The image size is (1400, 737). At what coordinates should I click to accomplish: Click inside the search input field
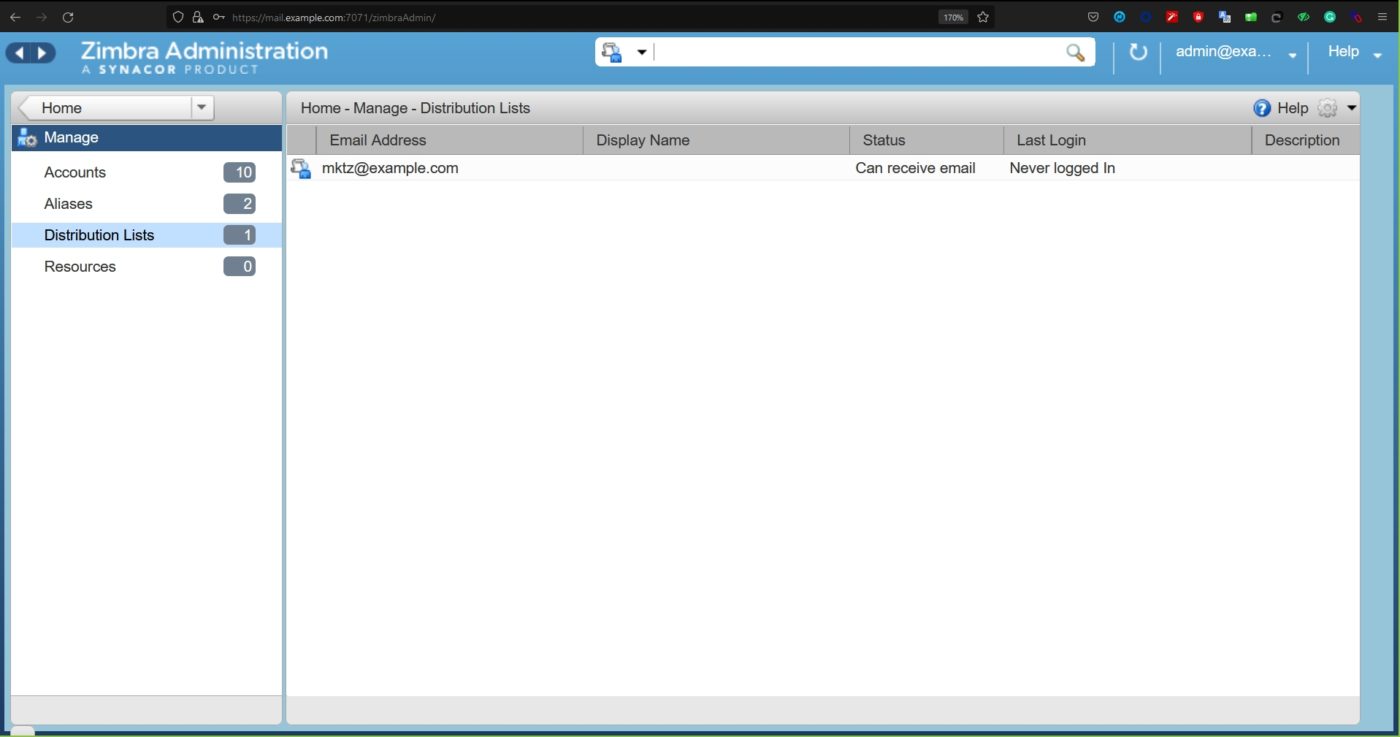pyautogui.click(x=860, y=51)
